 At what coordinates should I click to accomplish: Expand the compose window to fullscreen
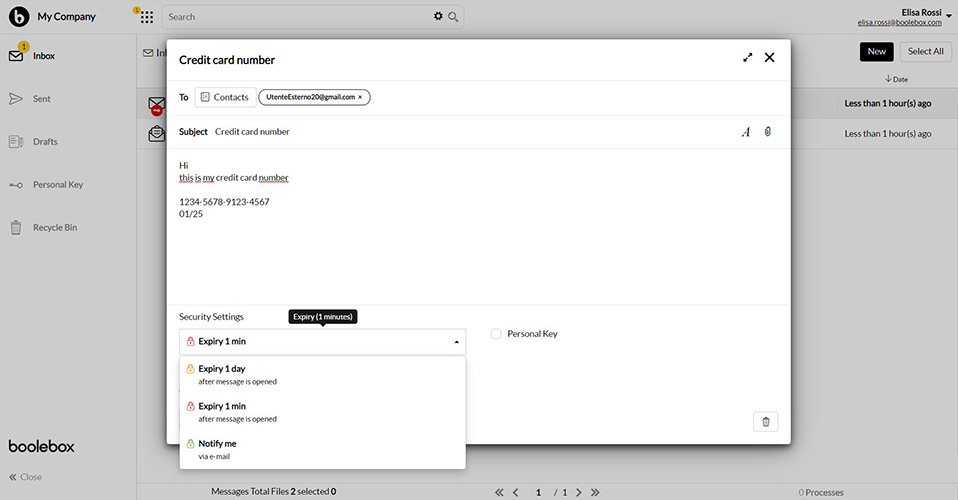[747, 58]
